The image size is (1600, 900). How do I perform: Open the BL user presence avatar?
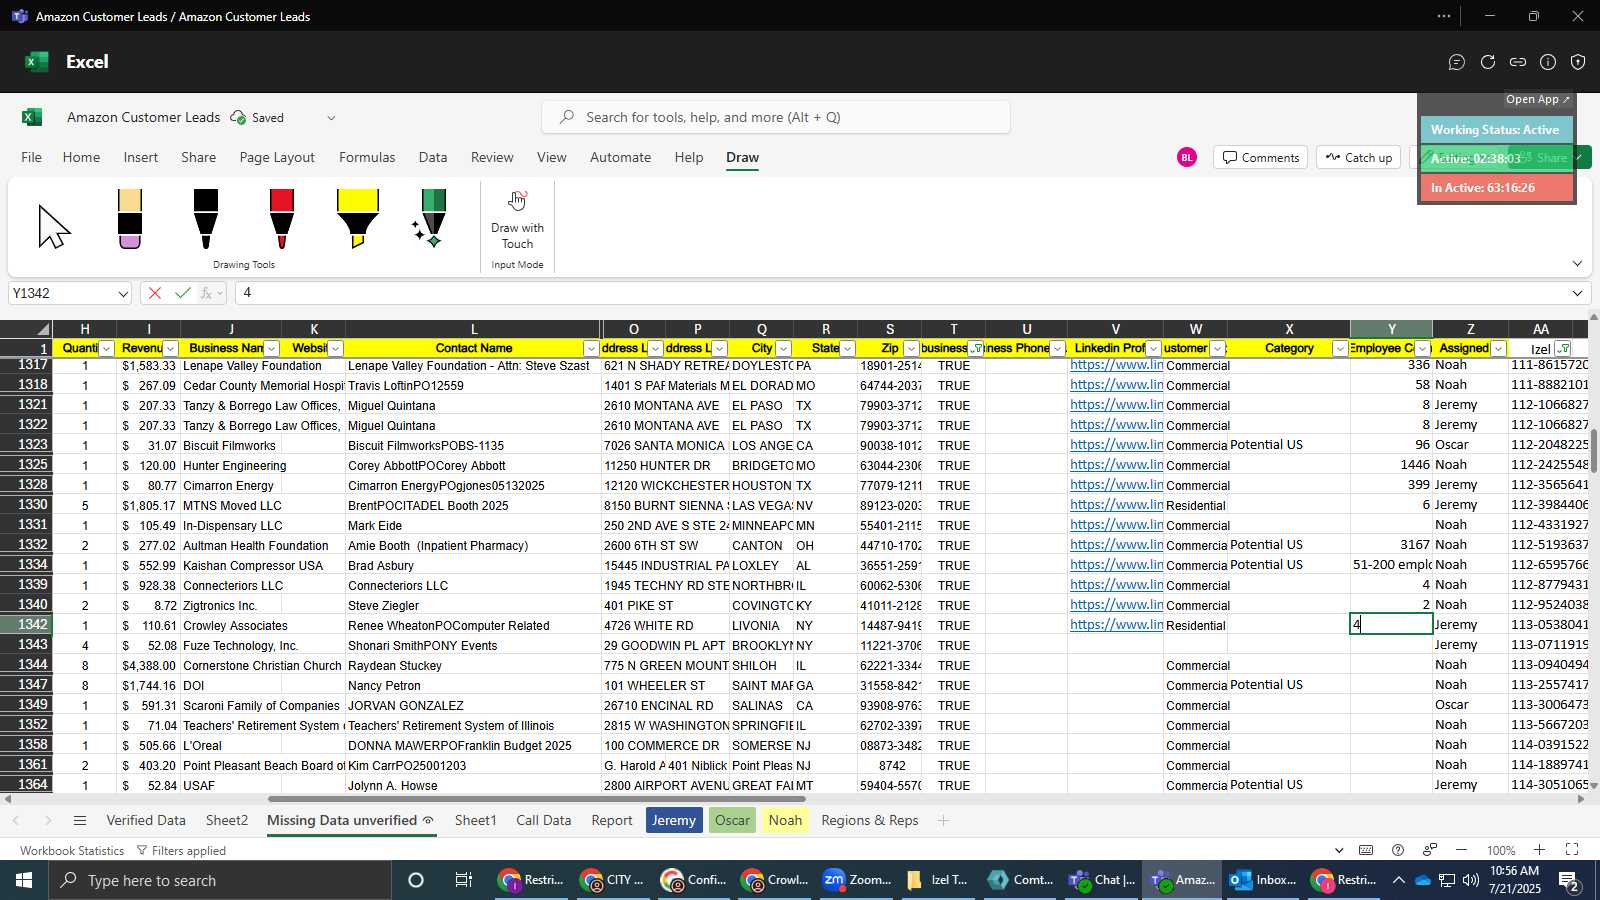pos(1187,157)
